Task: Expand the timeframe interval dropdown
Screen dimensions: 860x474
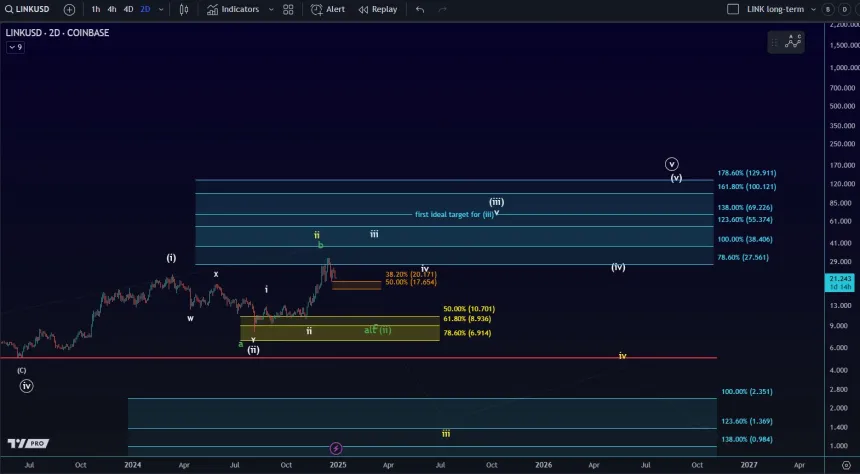Action: (161, 9)
